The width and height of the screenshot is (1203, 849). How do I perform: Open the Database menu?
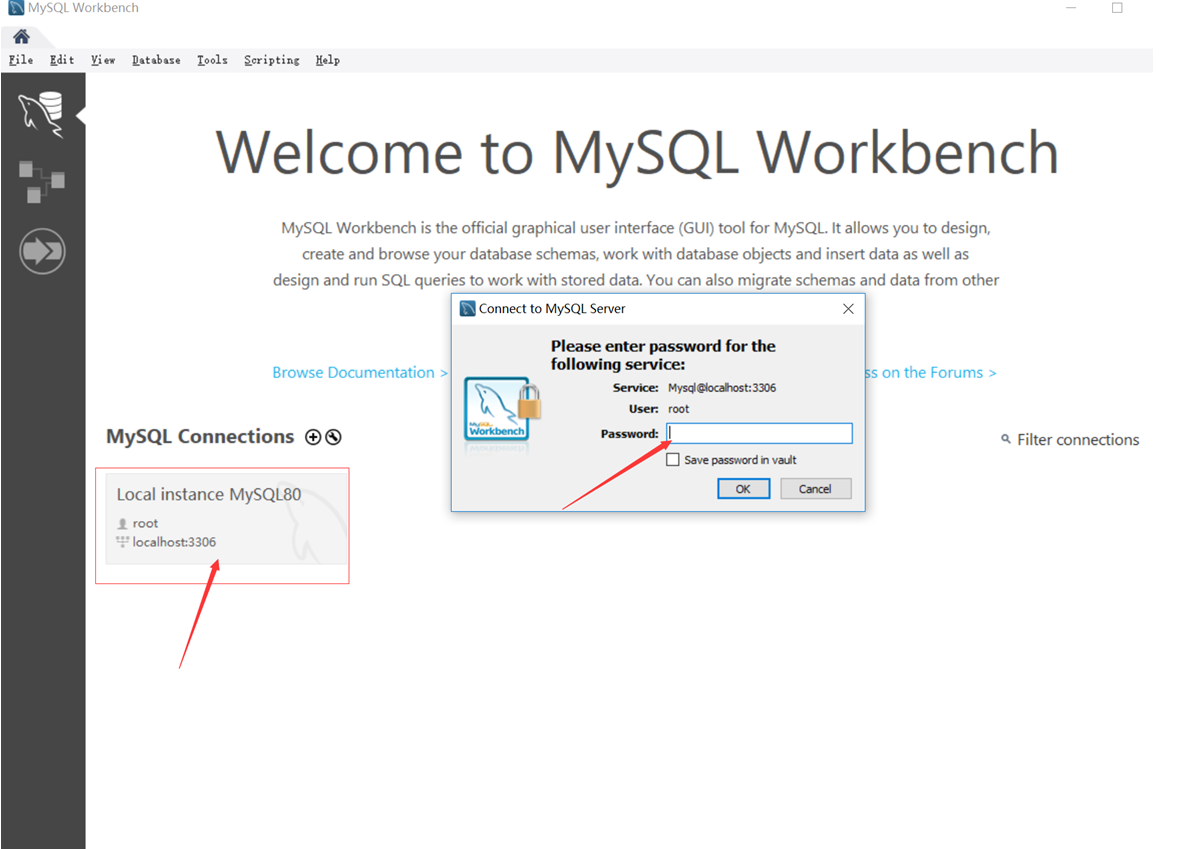point(156,60)
